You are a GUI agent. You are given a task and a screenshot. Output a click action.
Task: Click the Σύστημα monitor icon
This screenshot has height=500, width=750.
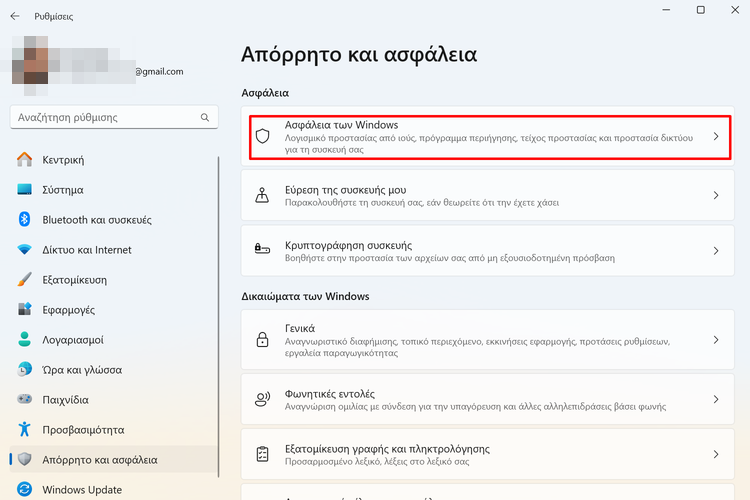[x=24, y=189]
